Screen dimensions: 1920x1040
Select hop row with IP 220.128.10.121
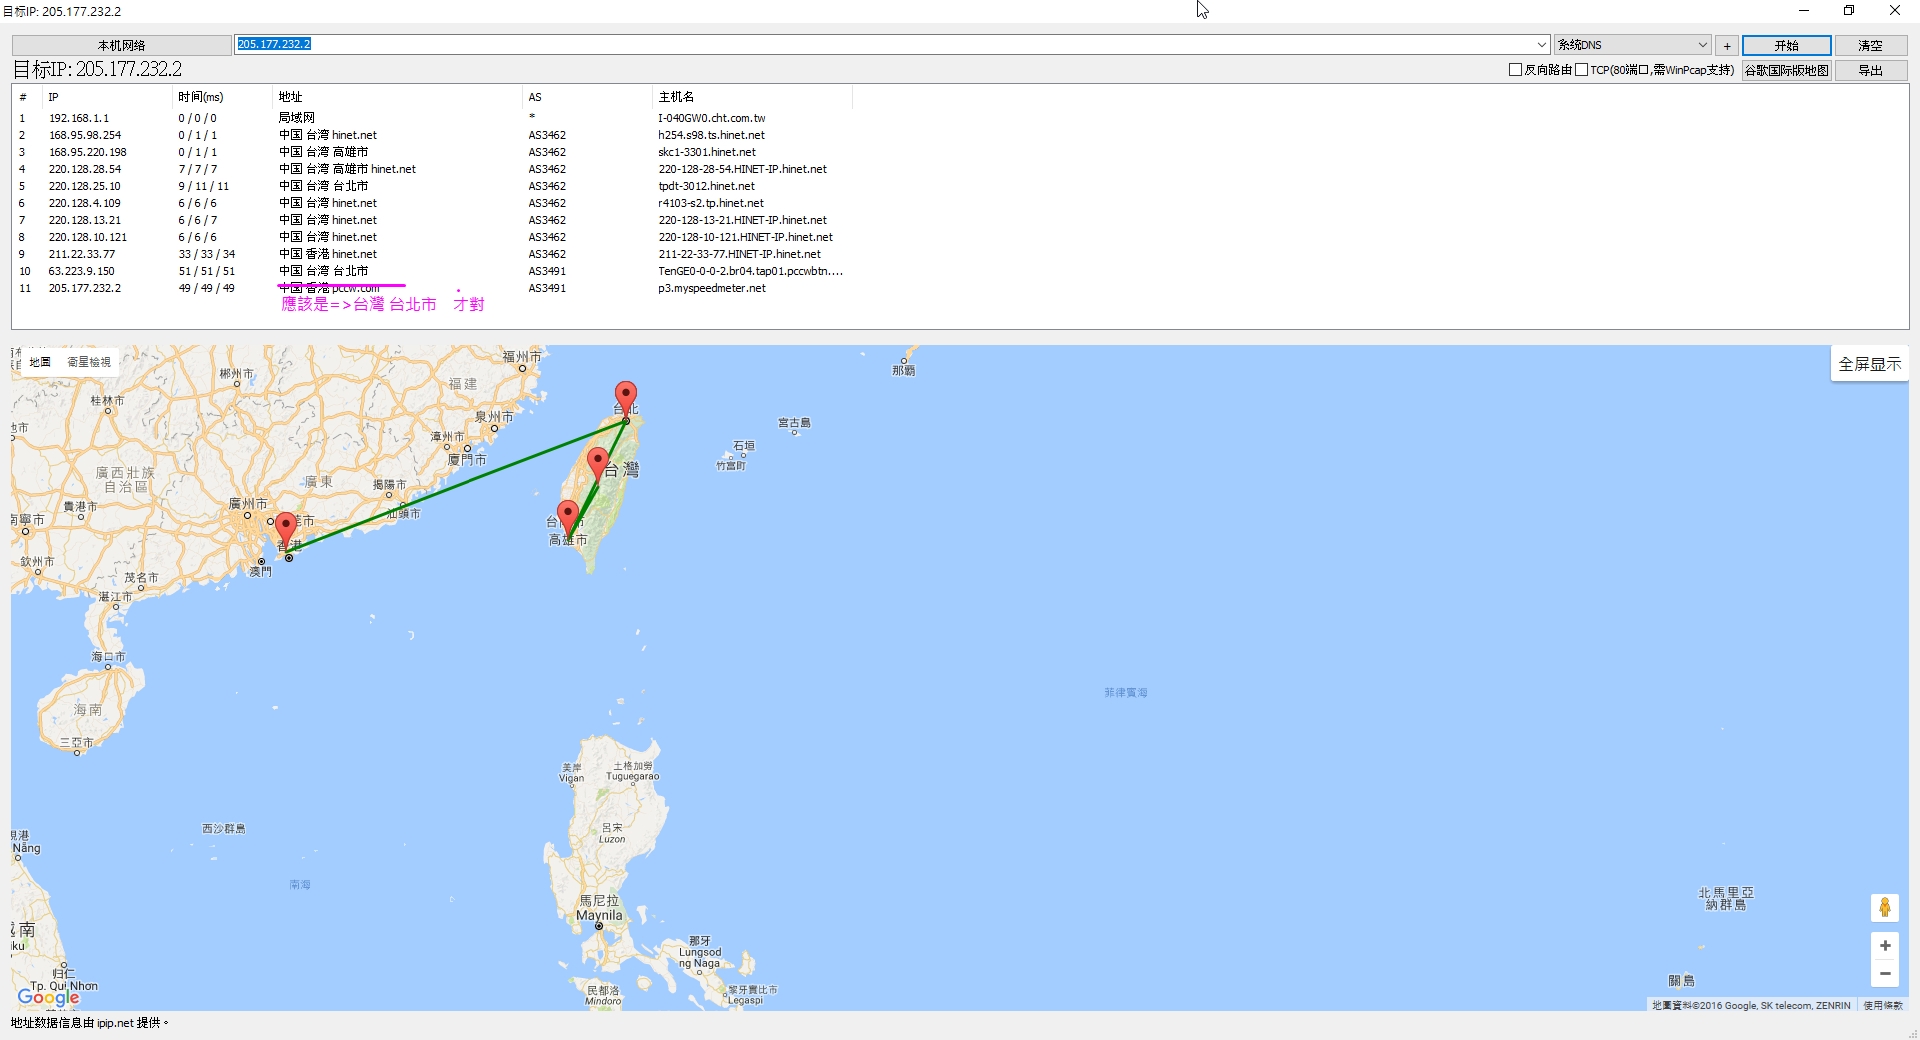coord(432,237)
